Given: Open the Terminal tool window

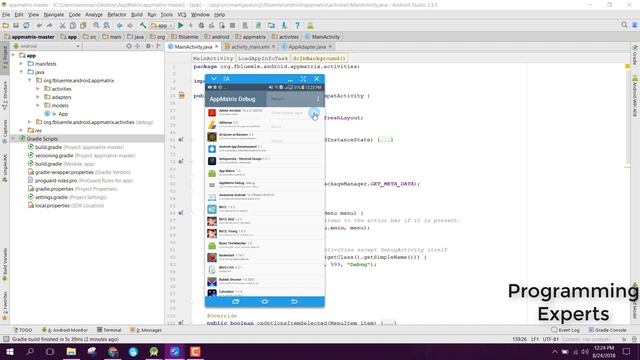Looking at the screenshot, I should 109,330.
